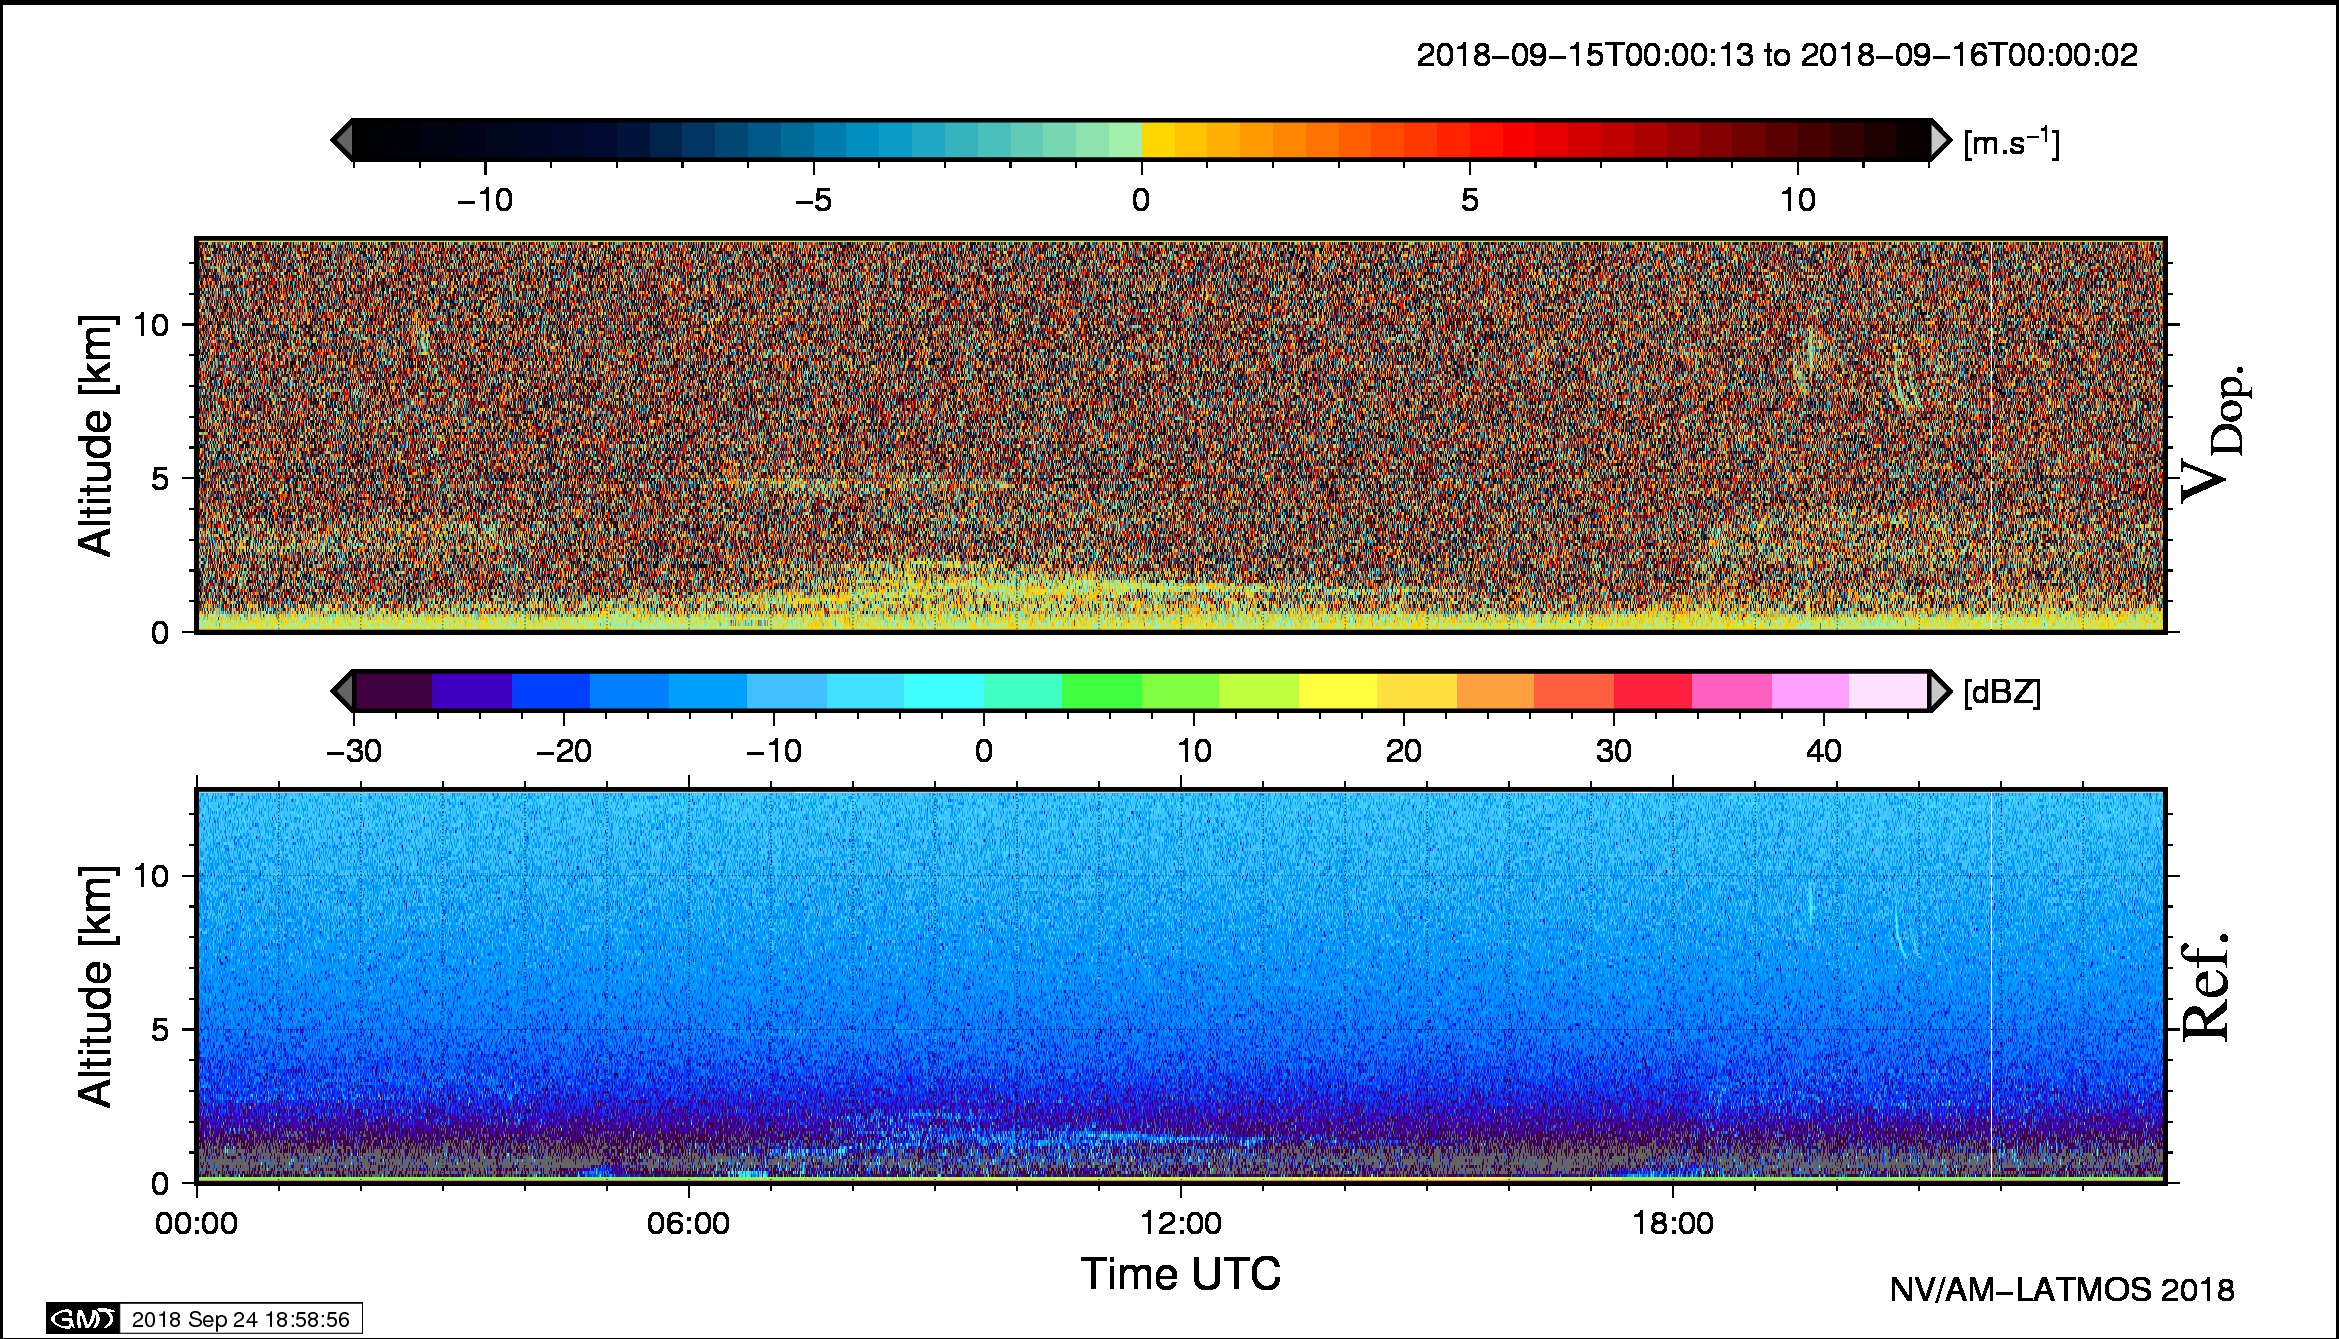Screen dimensions: 2339x1339
Task: Click the 2018 Sep 24 timestamp label
Action: point(240,1319)
